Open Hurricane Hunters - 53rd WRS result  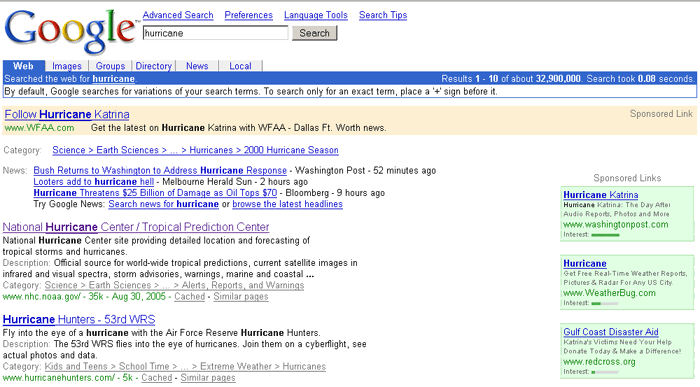(x=79, y=320)
